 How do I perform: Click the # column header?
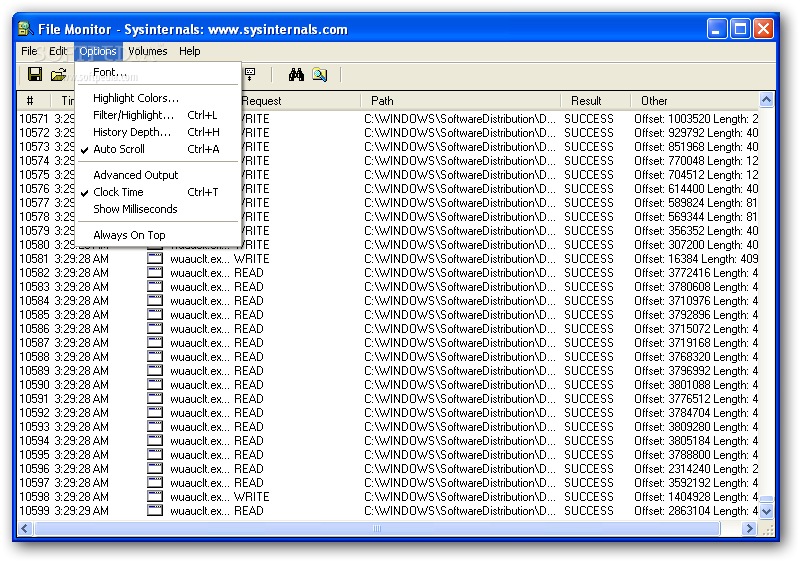pos(34,101)
